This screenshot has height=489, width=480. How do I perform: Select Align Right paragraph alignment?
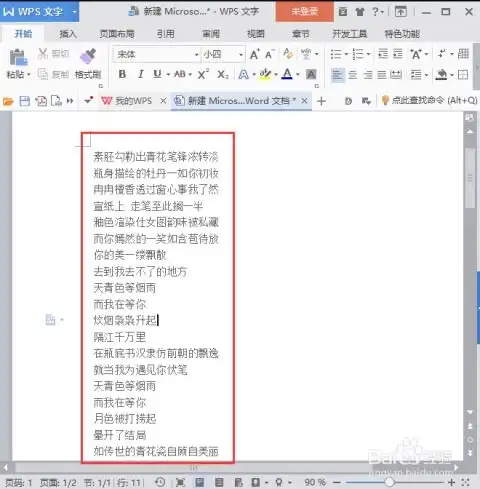tap(368, 75)
